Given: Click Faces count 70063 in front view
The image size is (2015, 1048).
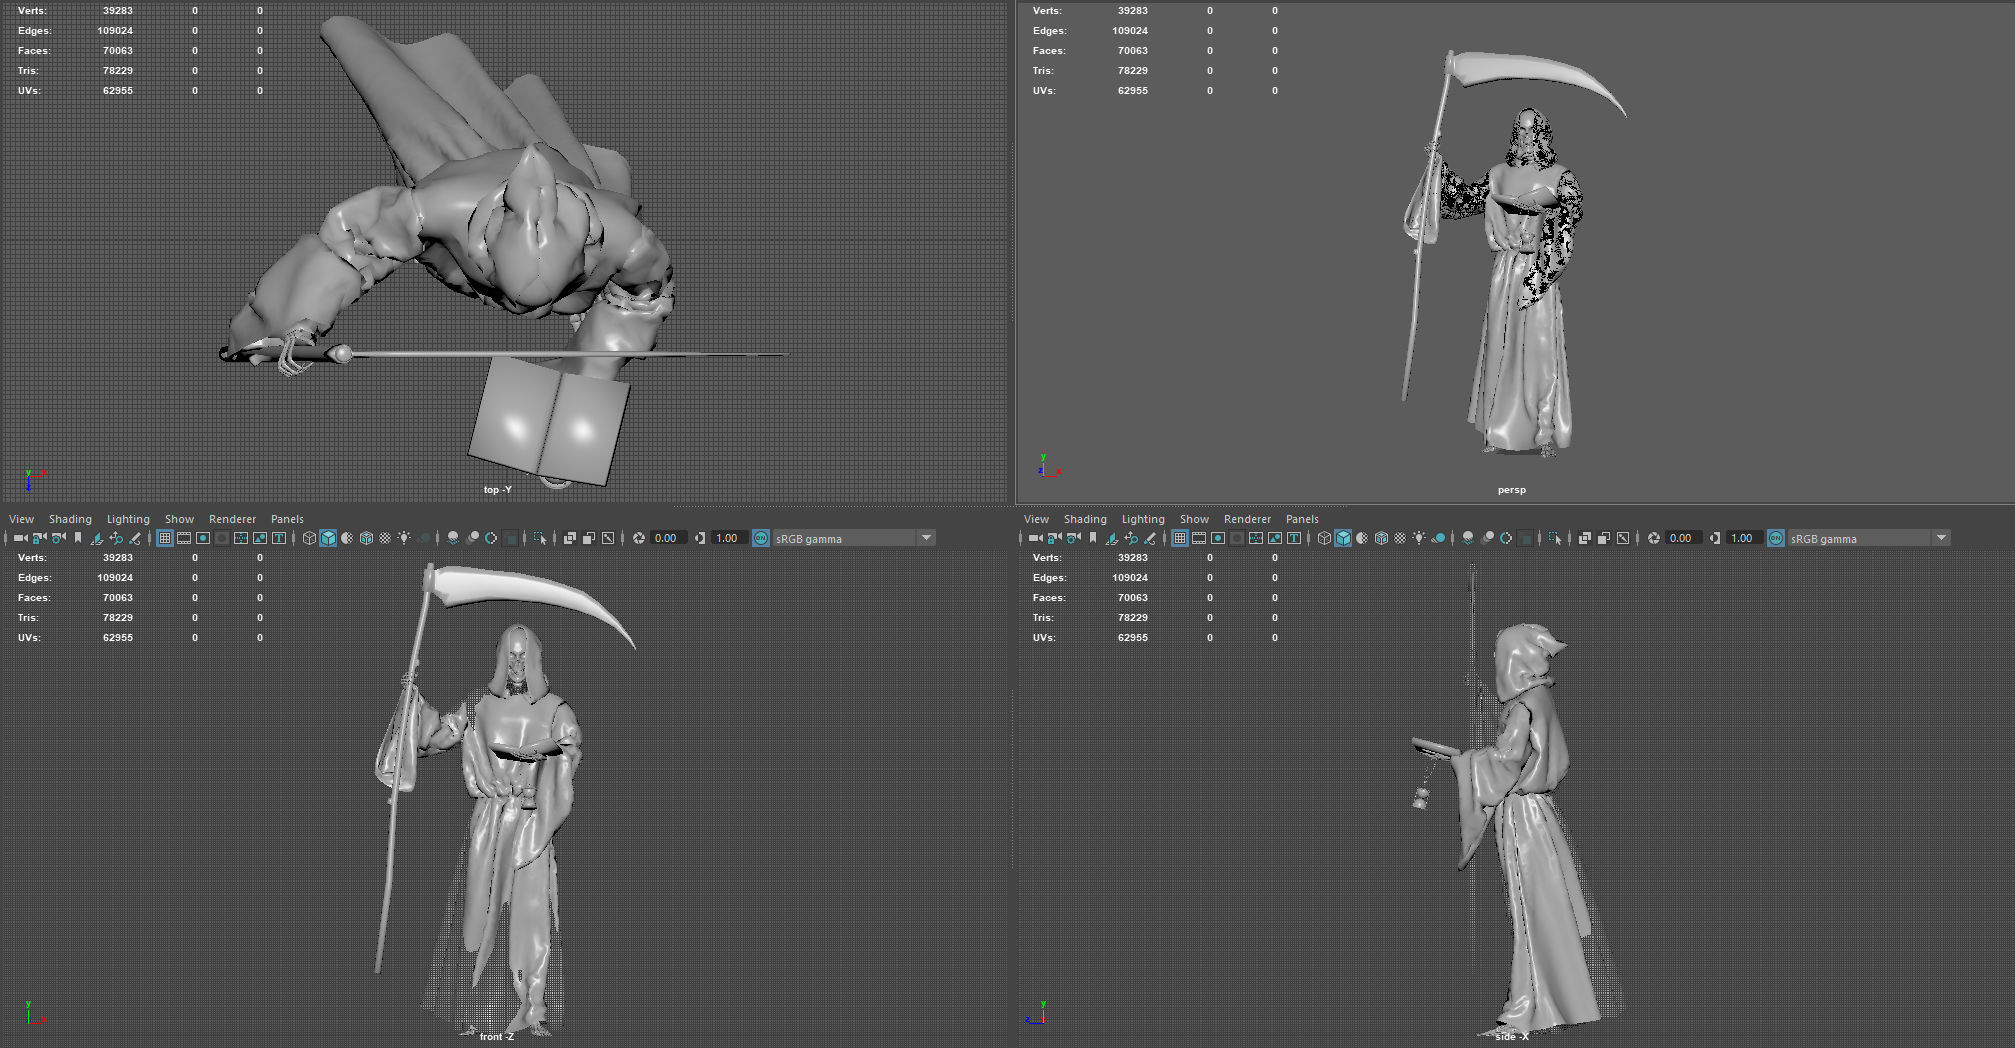Looking at the screenshot, I should 118,598.
